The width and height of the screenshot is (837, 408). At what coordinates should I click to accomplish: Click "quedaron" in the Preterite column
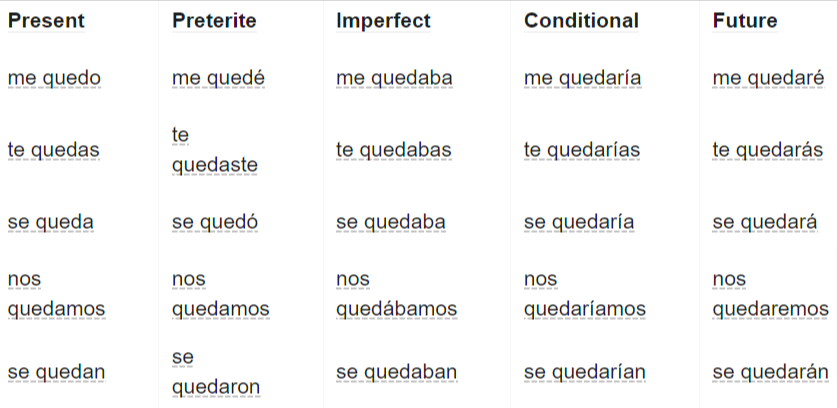point(216,387)
